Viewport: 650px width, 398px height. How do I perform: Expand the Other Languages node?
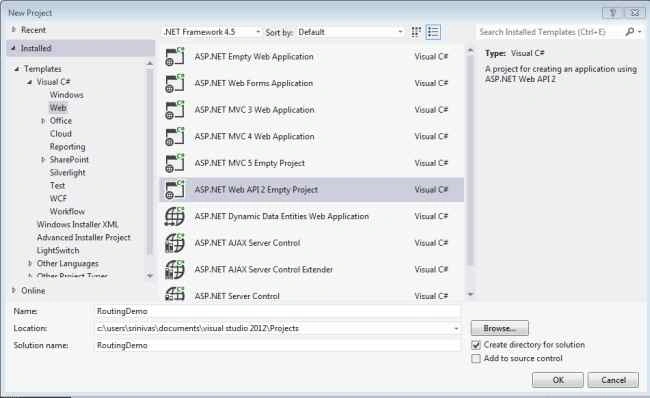30,263
